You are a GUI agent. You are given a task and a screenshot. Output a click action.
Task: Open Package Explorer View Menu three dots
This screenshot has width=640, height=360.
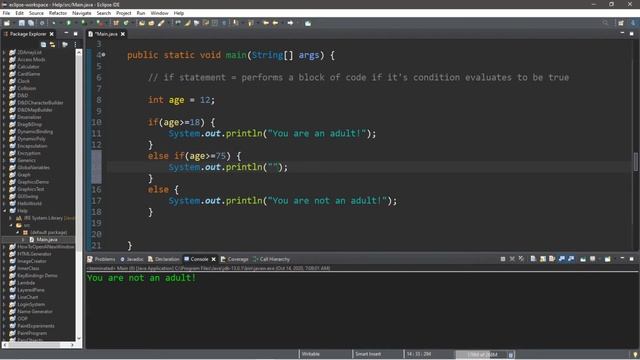click(76, 44)
